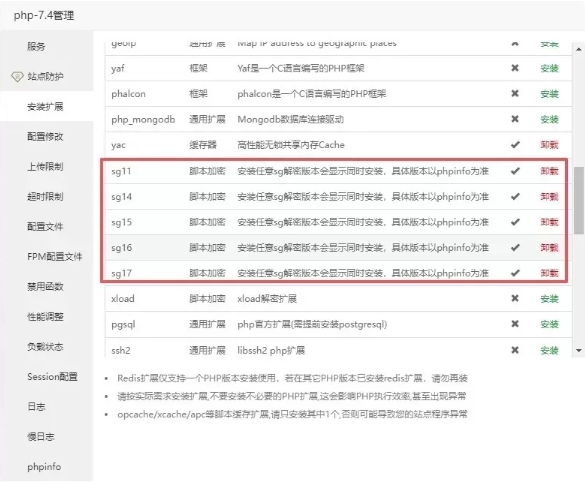The height and width of the screenshot is (489, 585).
Task: Click the libssh2 php扩展 description
Action: (x=271, y=351)
